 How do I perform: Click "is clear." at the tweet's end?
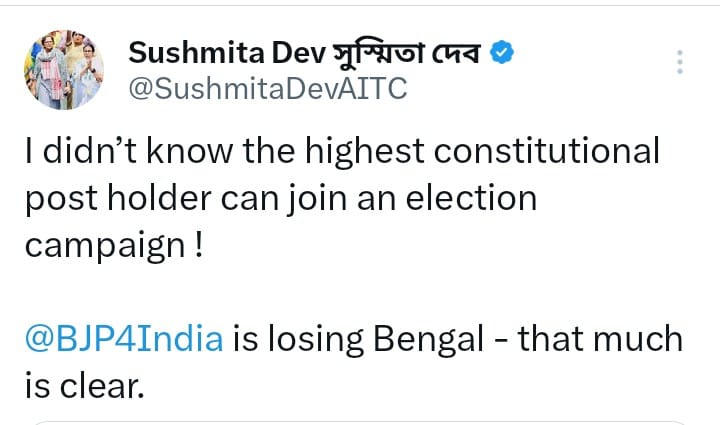click(84, 384)
